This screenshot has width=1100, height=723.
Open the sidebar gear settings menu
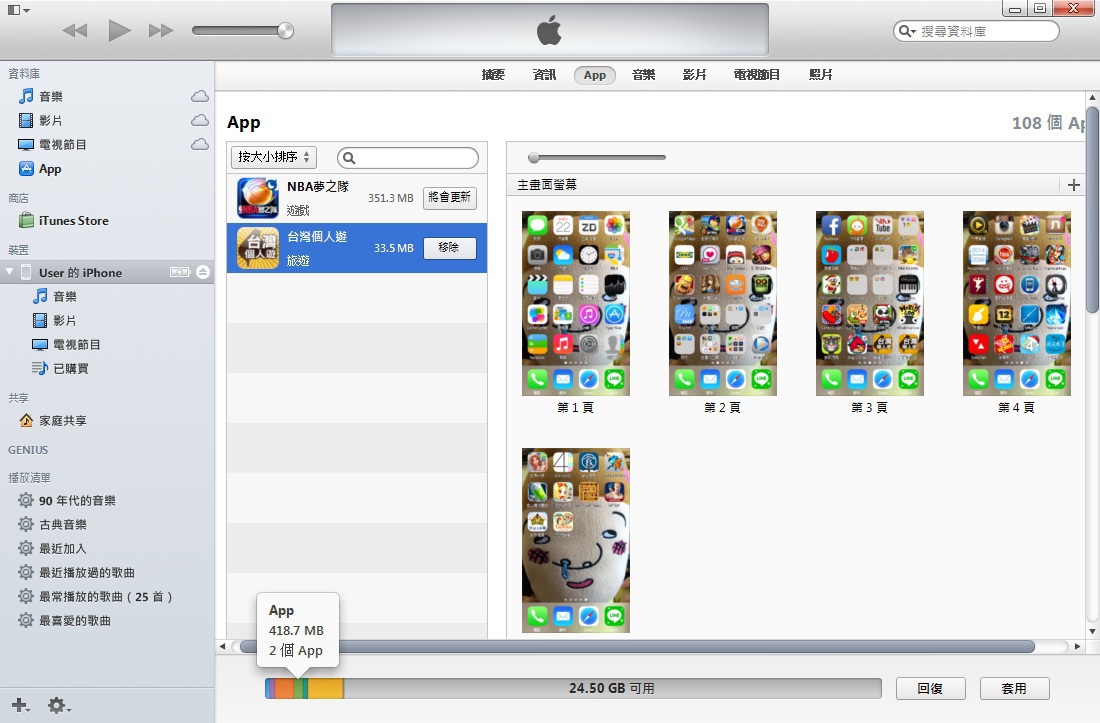[59, 705]
